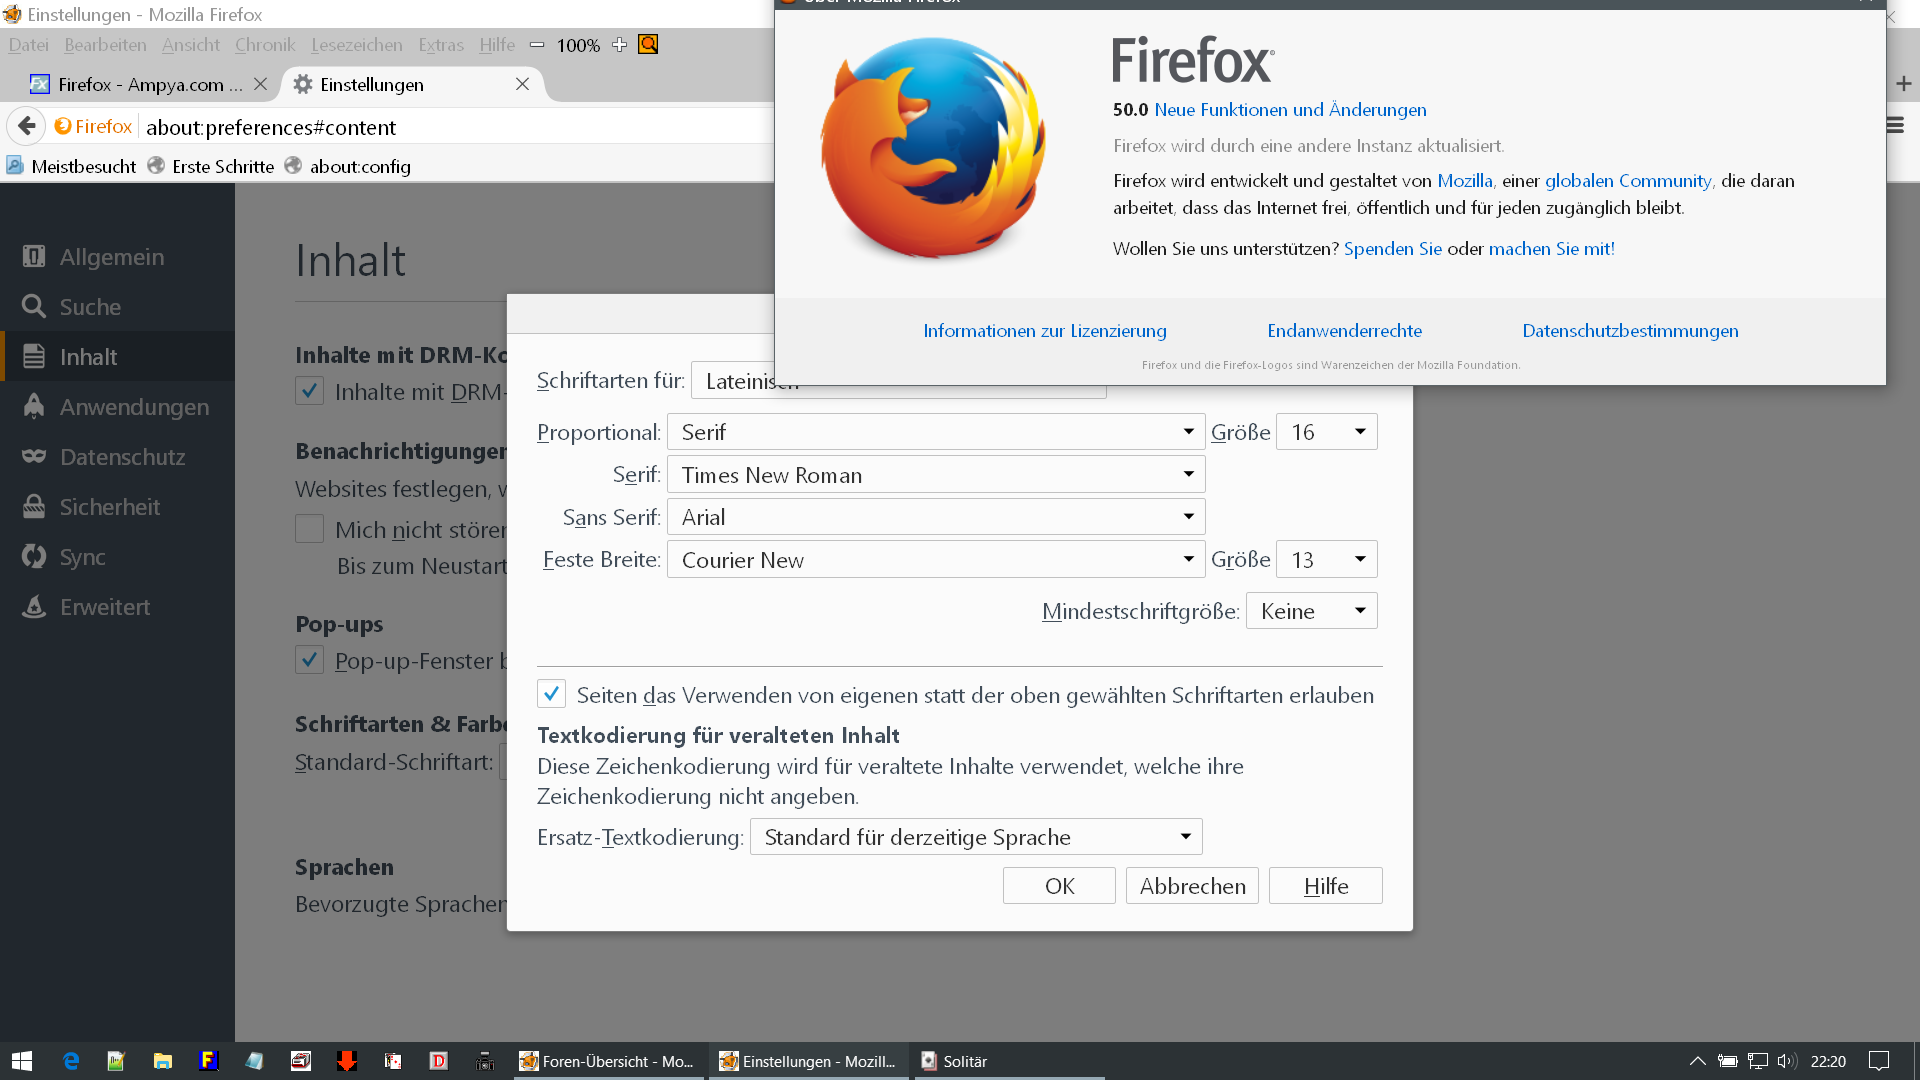Open the Mindestschriftgröße dropdown
This screenshot has height=1080, width=1920.
[x=1311, y=611]
